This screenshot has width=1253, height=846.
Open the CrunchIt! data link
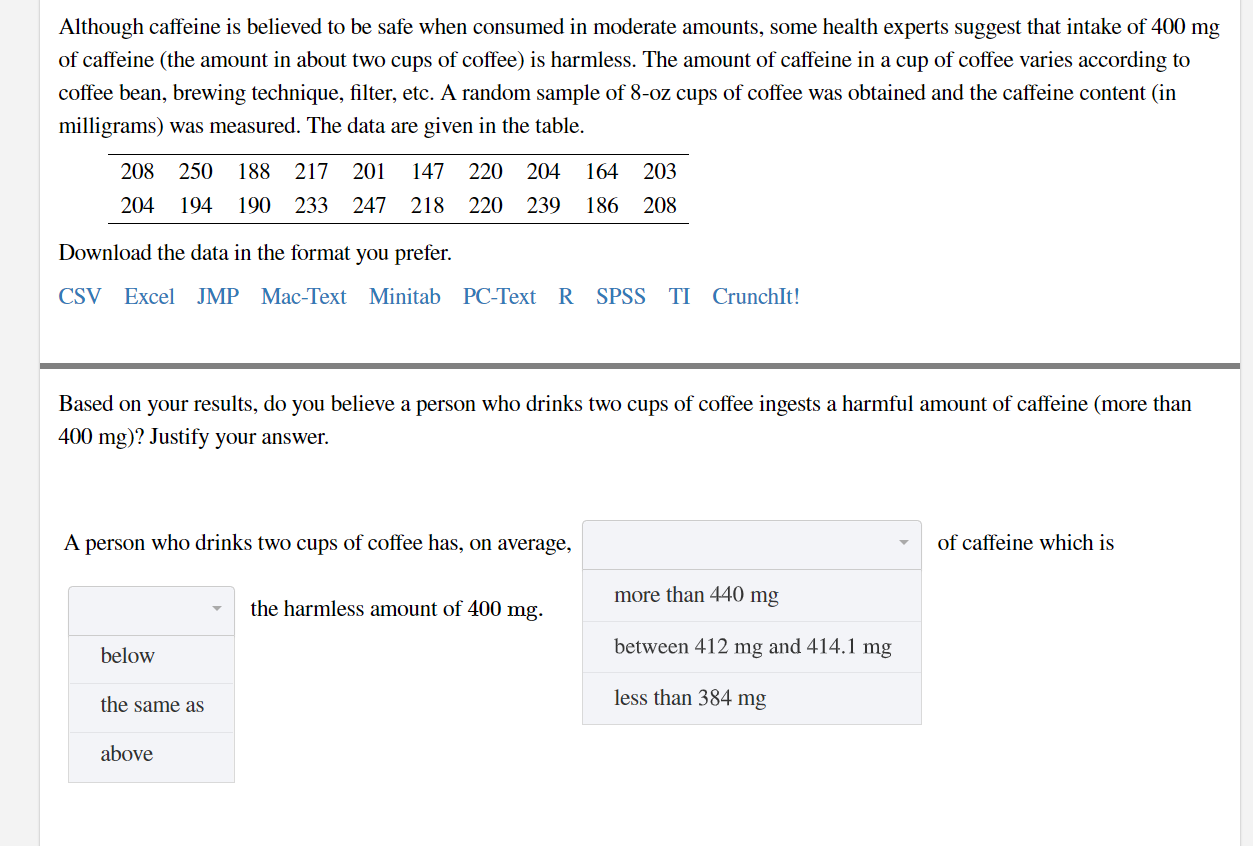click(x=755, y=296)
